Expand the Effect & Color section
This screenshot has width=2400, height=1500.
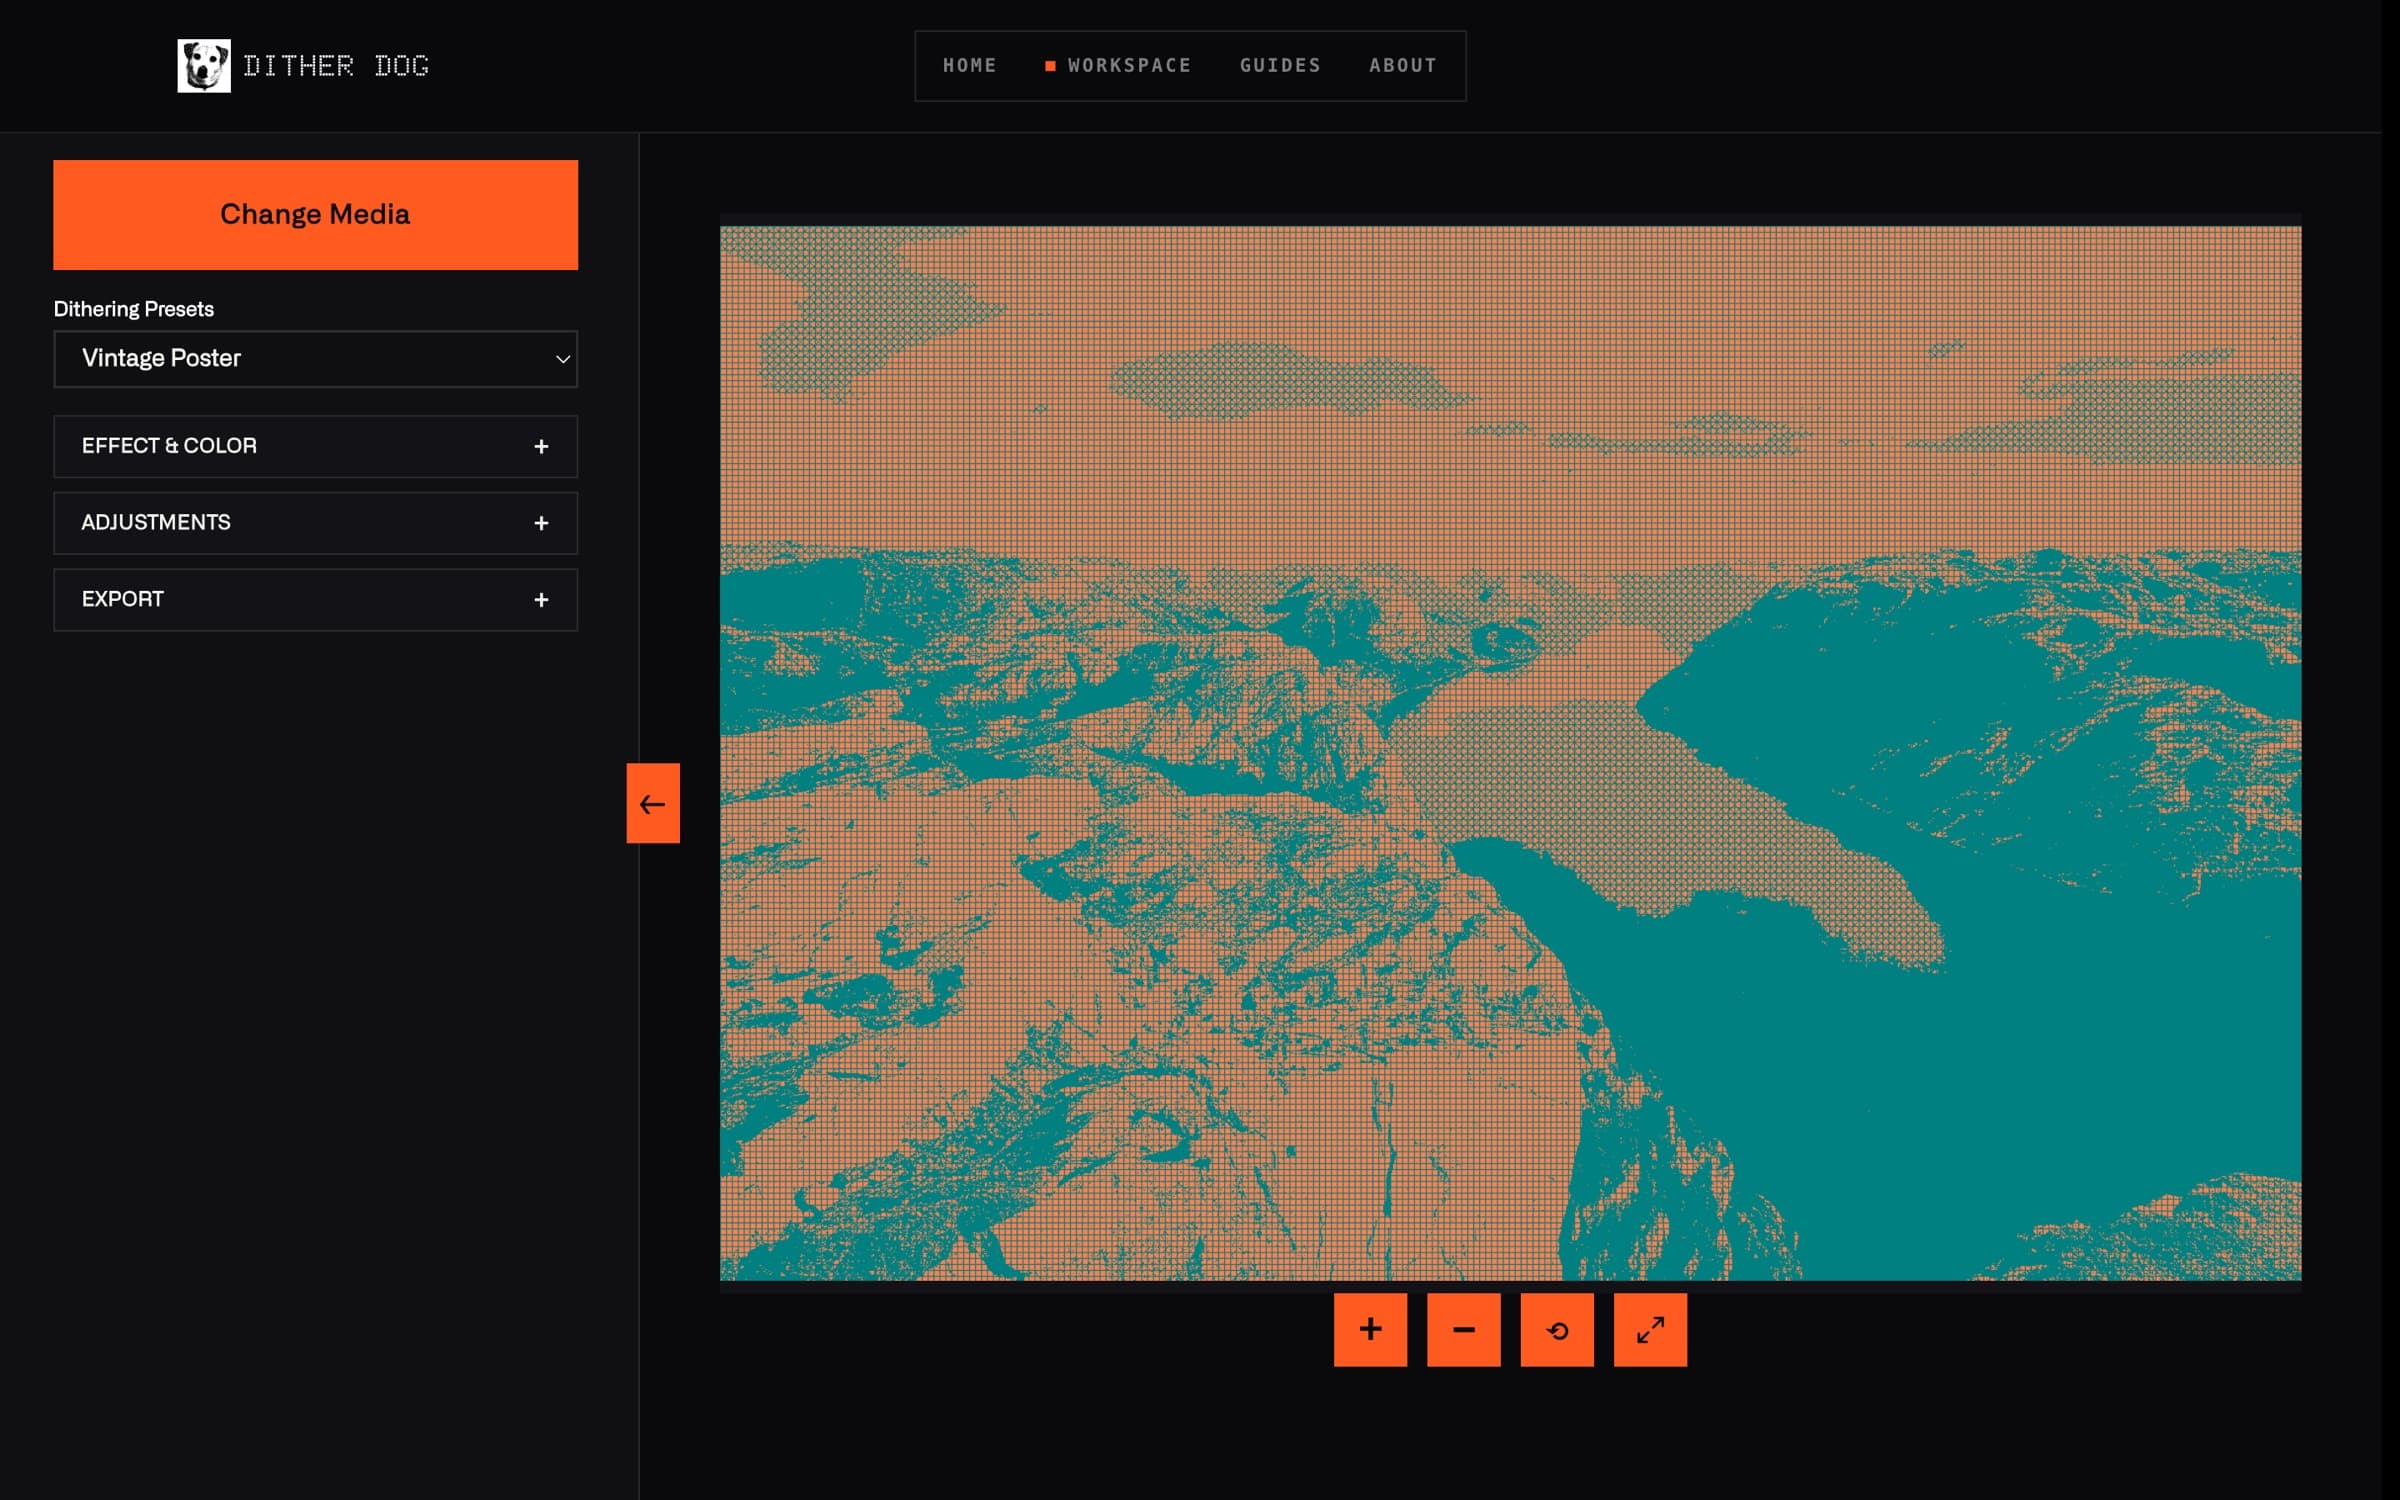click(315, 446)
